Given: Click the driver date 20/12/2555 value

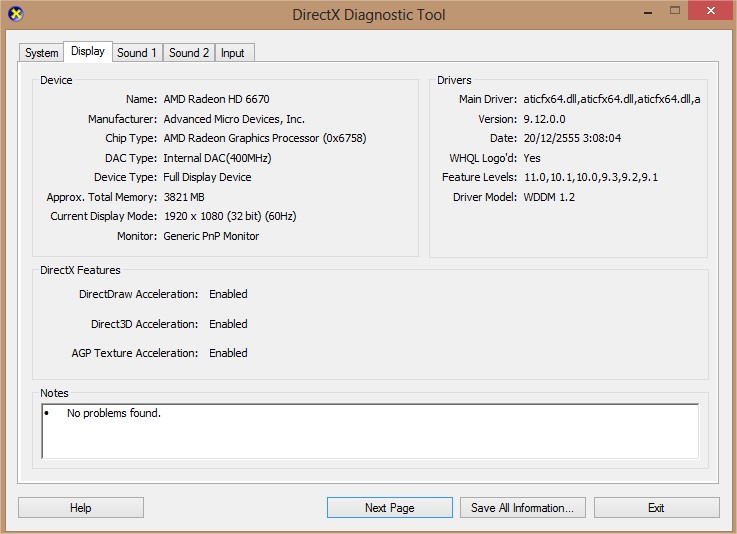Looking at the screenshot, I should pyautogui.click(x=572, y=138).
